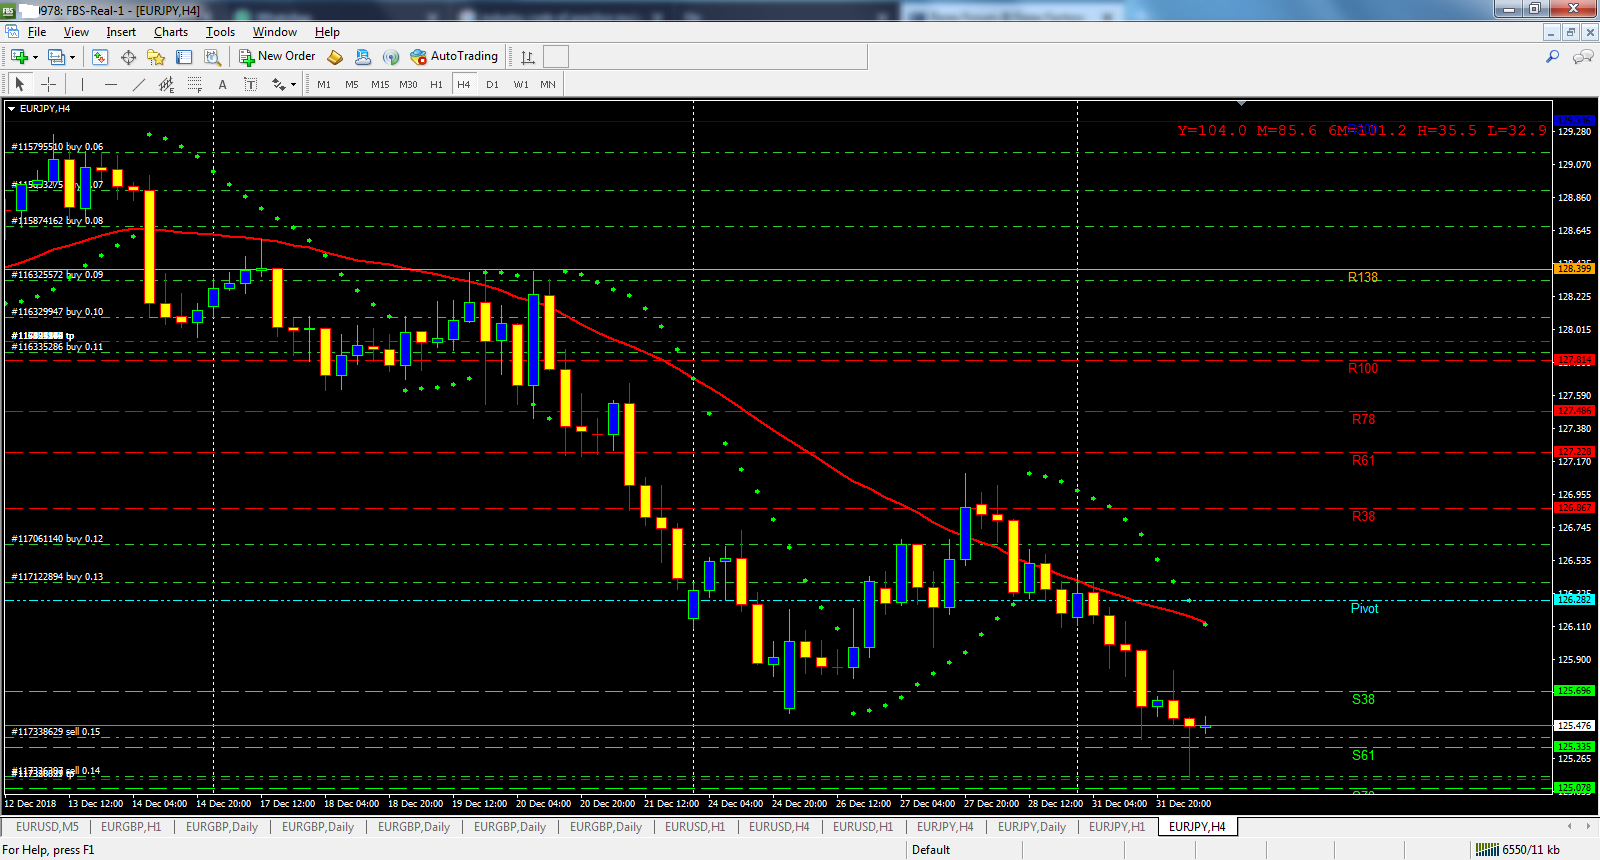Click the search magnifier in menu bar
The height and width of the screenshot is (860, 1600).
1552,57
